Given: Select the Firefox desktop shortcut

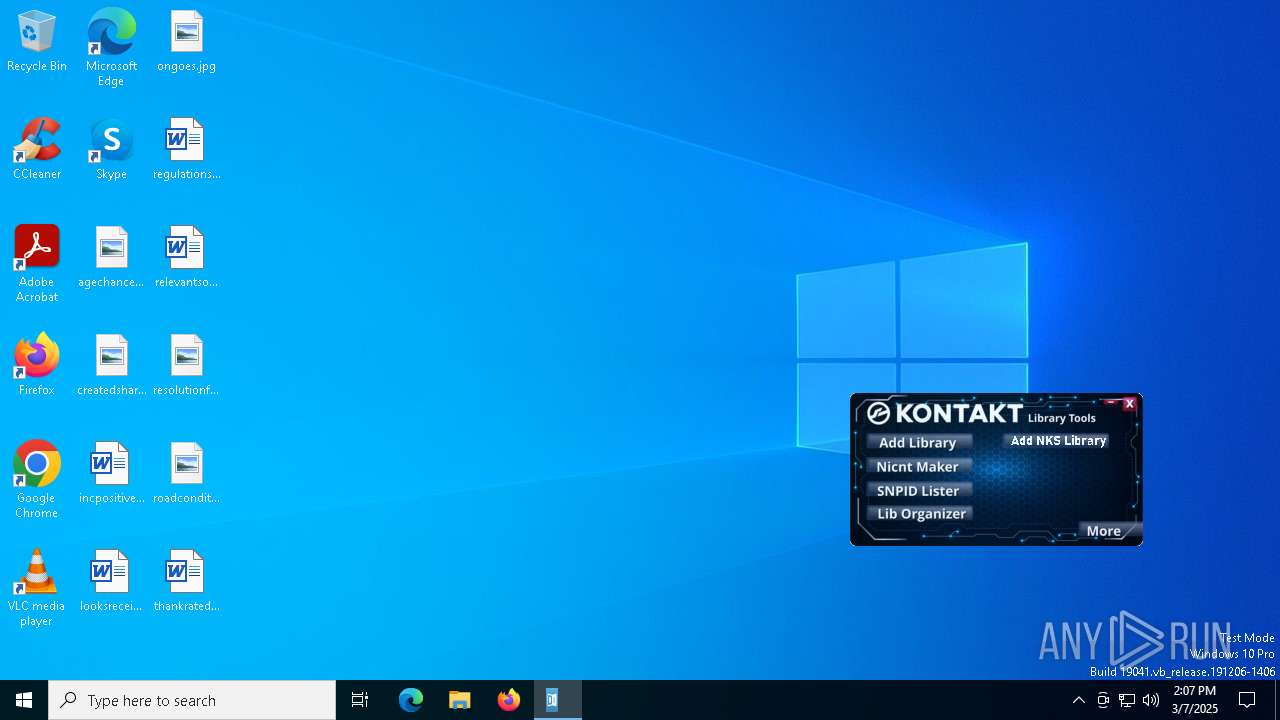Looking at the screenshot, I should (x=37, y=366).
